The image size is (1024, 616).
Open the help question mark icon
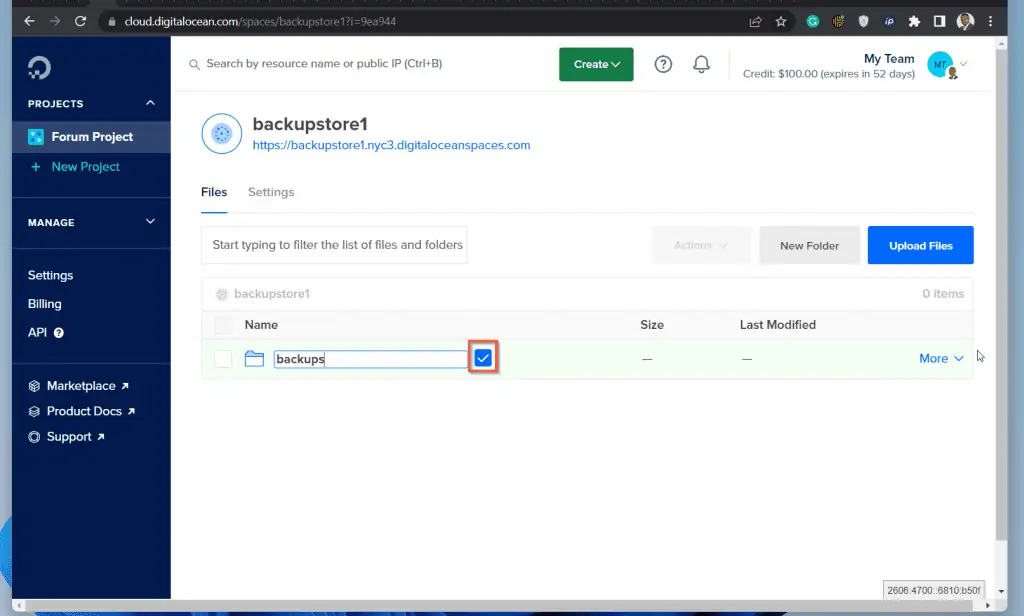tap(663, 64)
